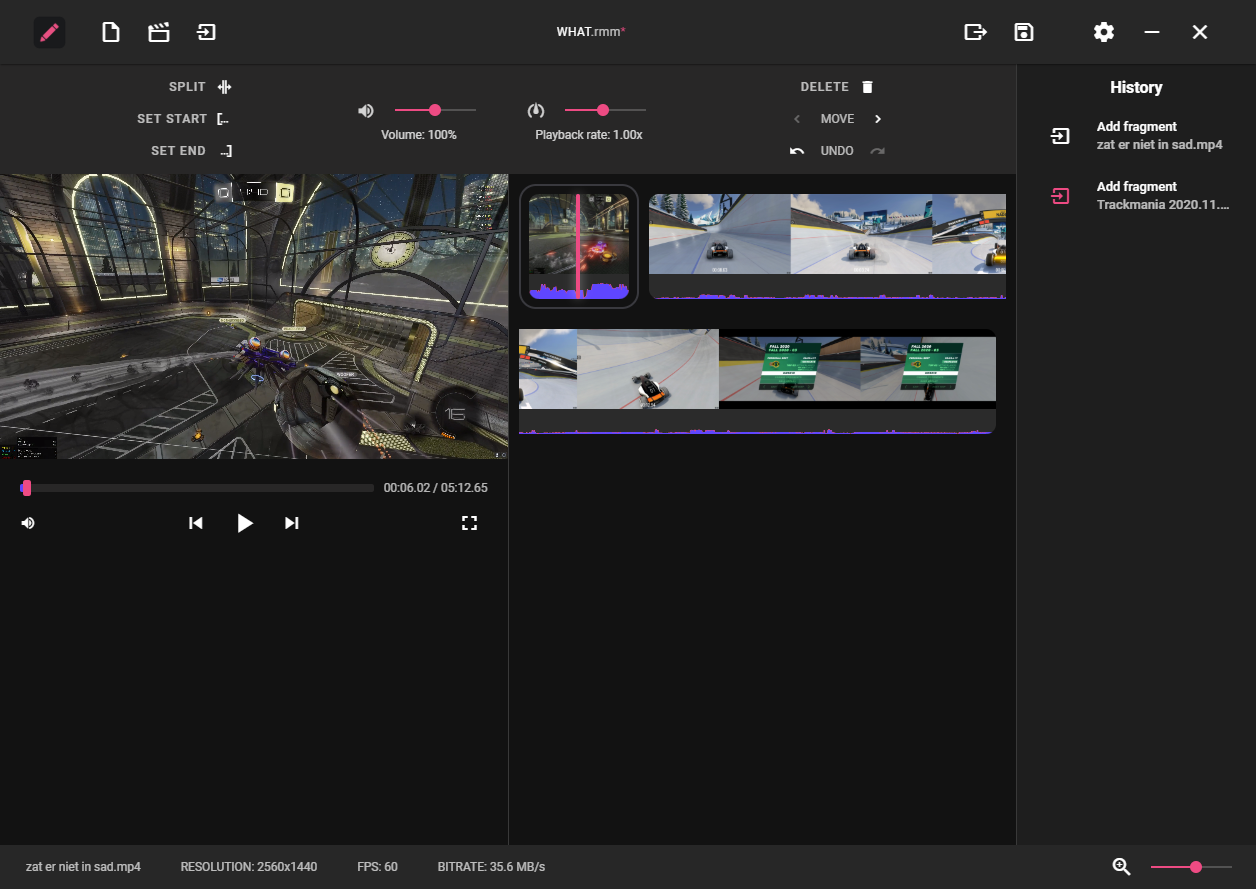Click the pink playhead marker in timeline
The height and width of the screenshot is (889, 1256).
tap(577, 246)
